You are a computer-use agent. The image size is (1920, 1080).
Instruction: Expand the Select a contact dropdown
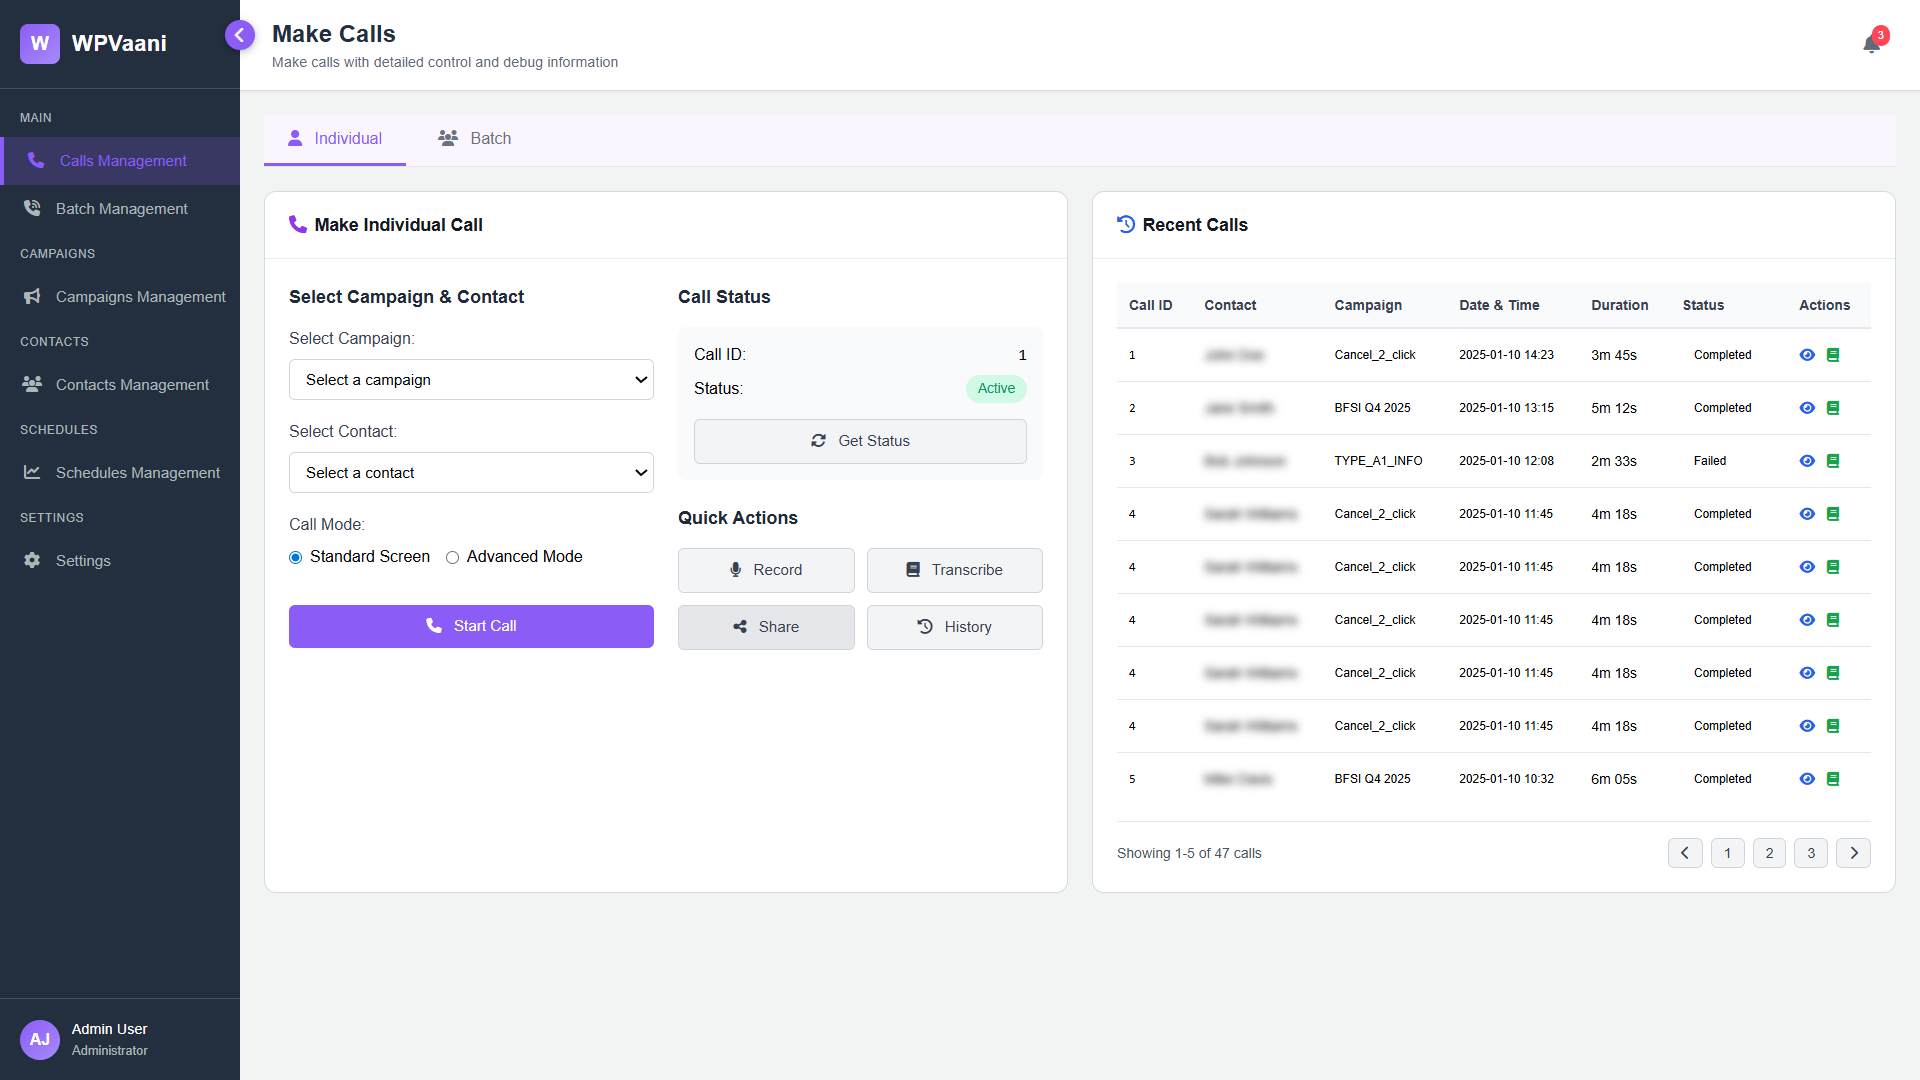point(471,472)
